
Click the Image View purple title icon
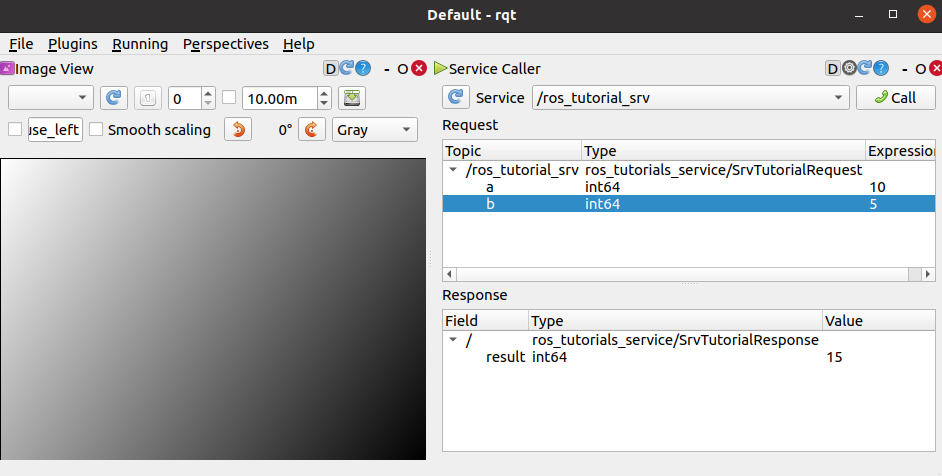tap(7, 69)
